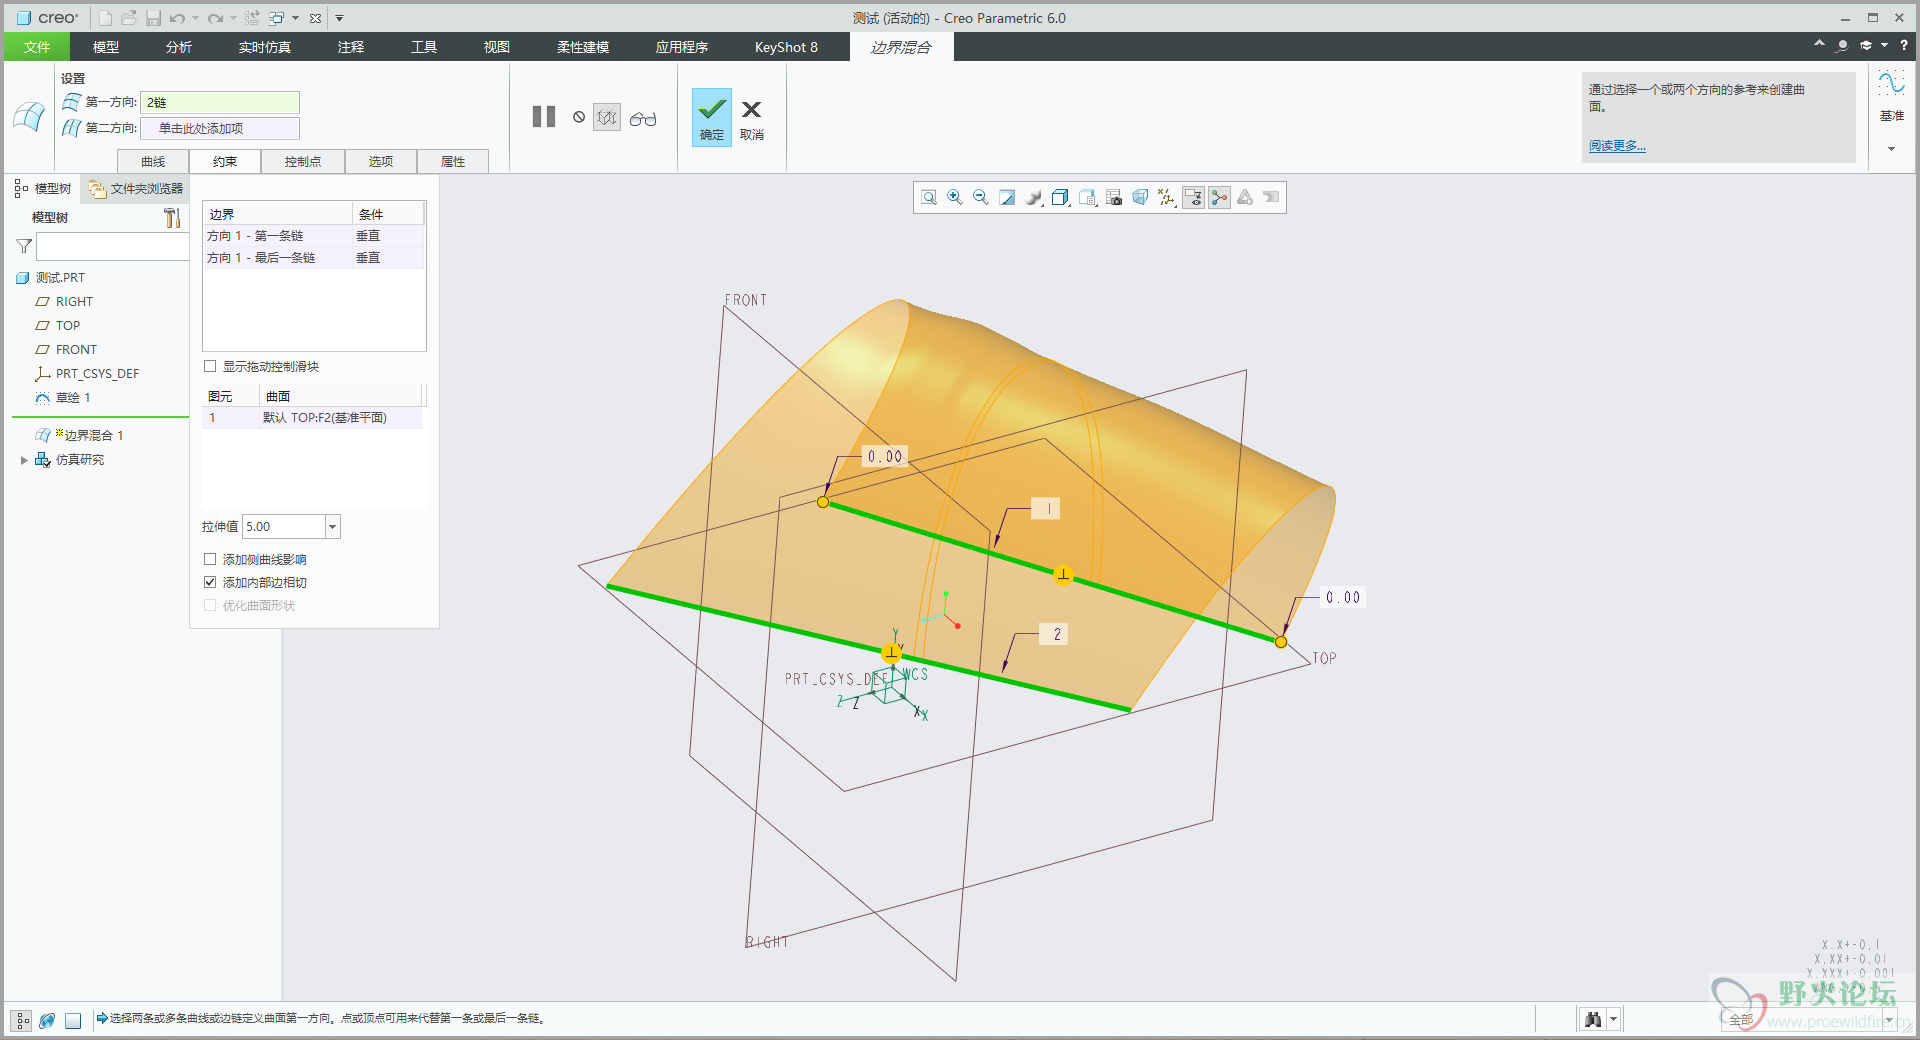The image size is (1920, 1040).
Task: Click the simulation display triangle icon
Action: (1245, 198)
